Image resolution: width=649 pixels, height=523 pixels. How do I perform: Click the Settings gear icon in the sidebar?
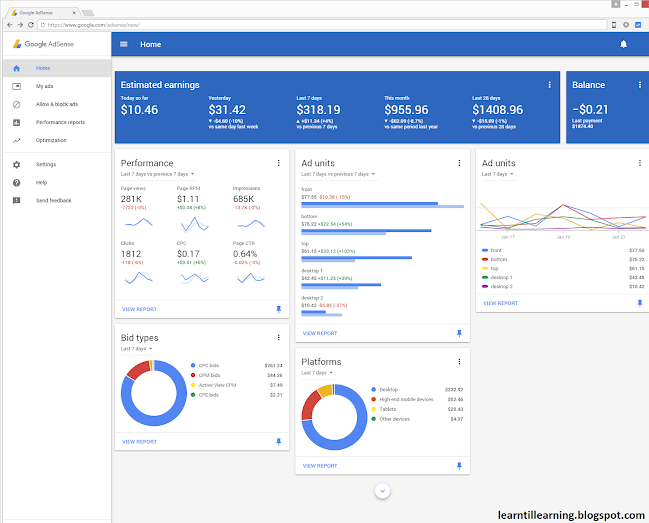(17, 165)
